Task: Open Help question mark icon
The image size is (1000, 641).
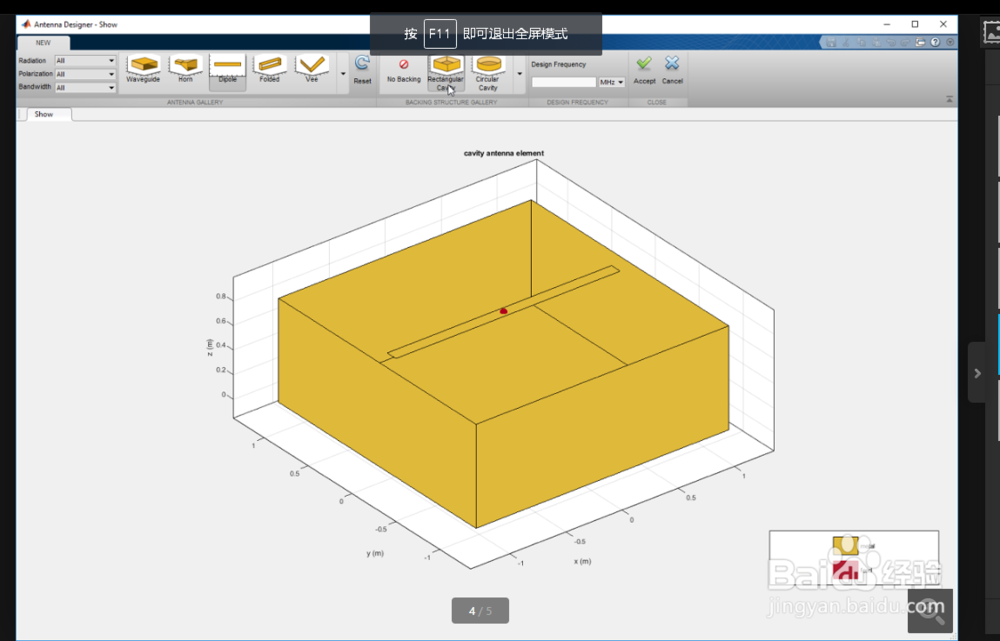Action: (935, 42)
